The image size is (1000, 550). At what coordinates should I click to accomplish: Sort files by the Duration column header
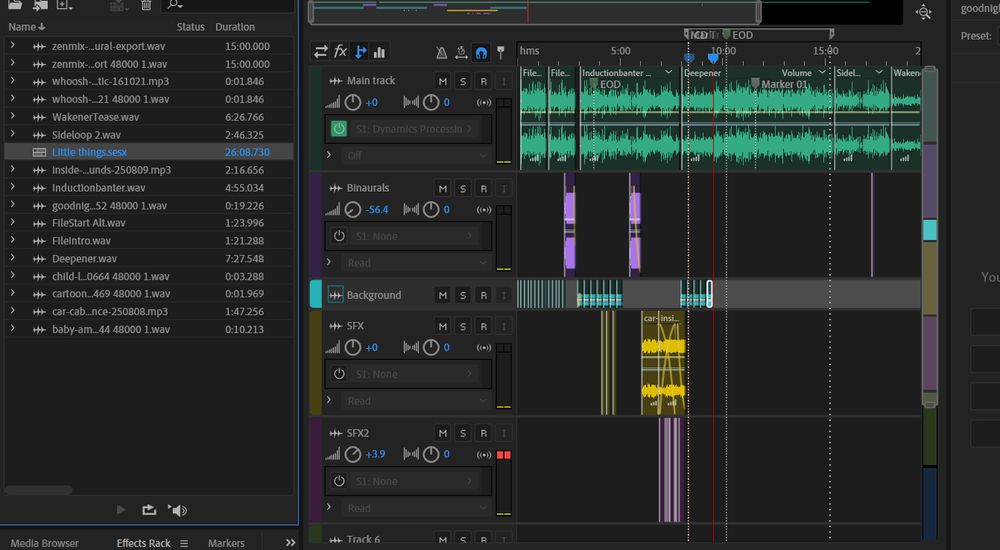[236, 27]
